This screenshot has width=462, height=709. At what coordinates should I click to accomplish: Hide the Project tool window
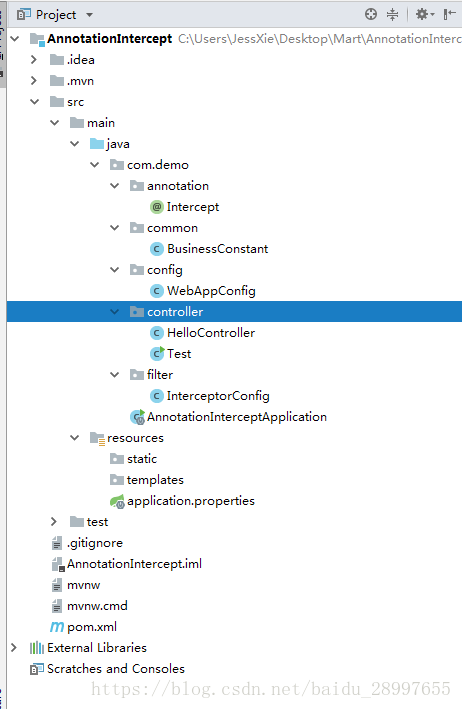449,14
